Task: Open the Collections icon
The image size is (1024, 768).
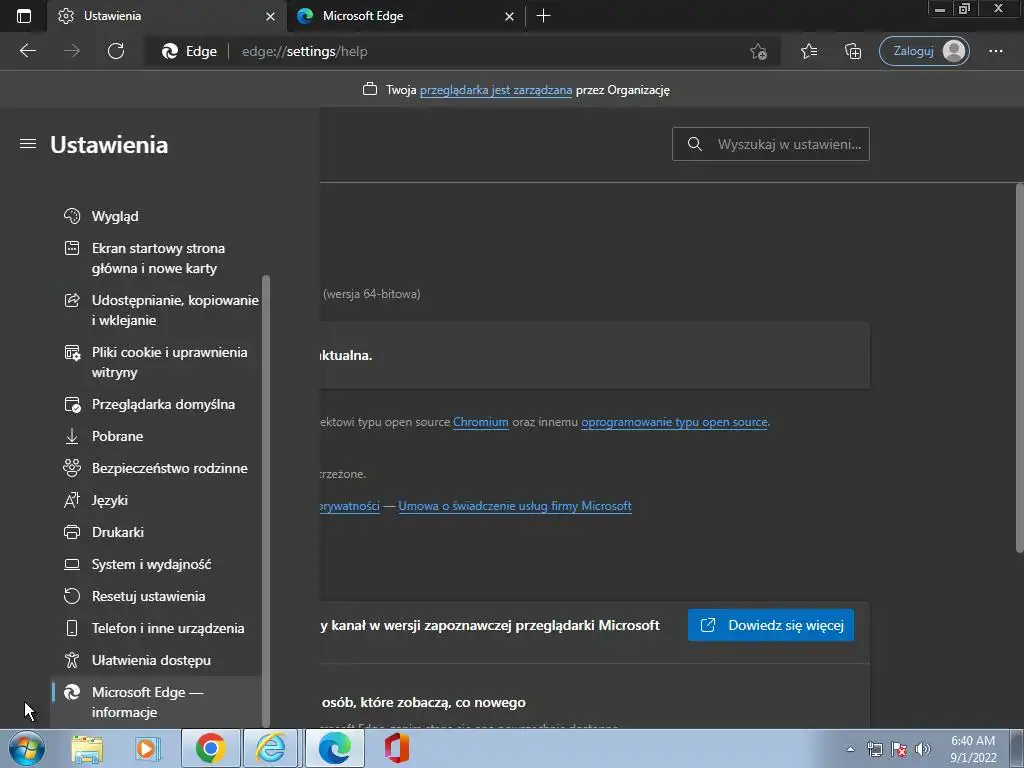Action: click(852, 51)
